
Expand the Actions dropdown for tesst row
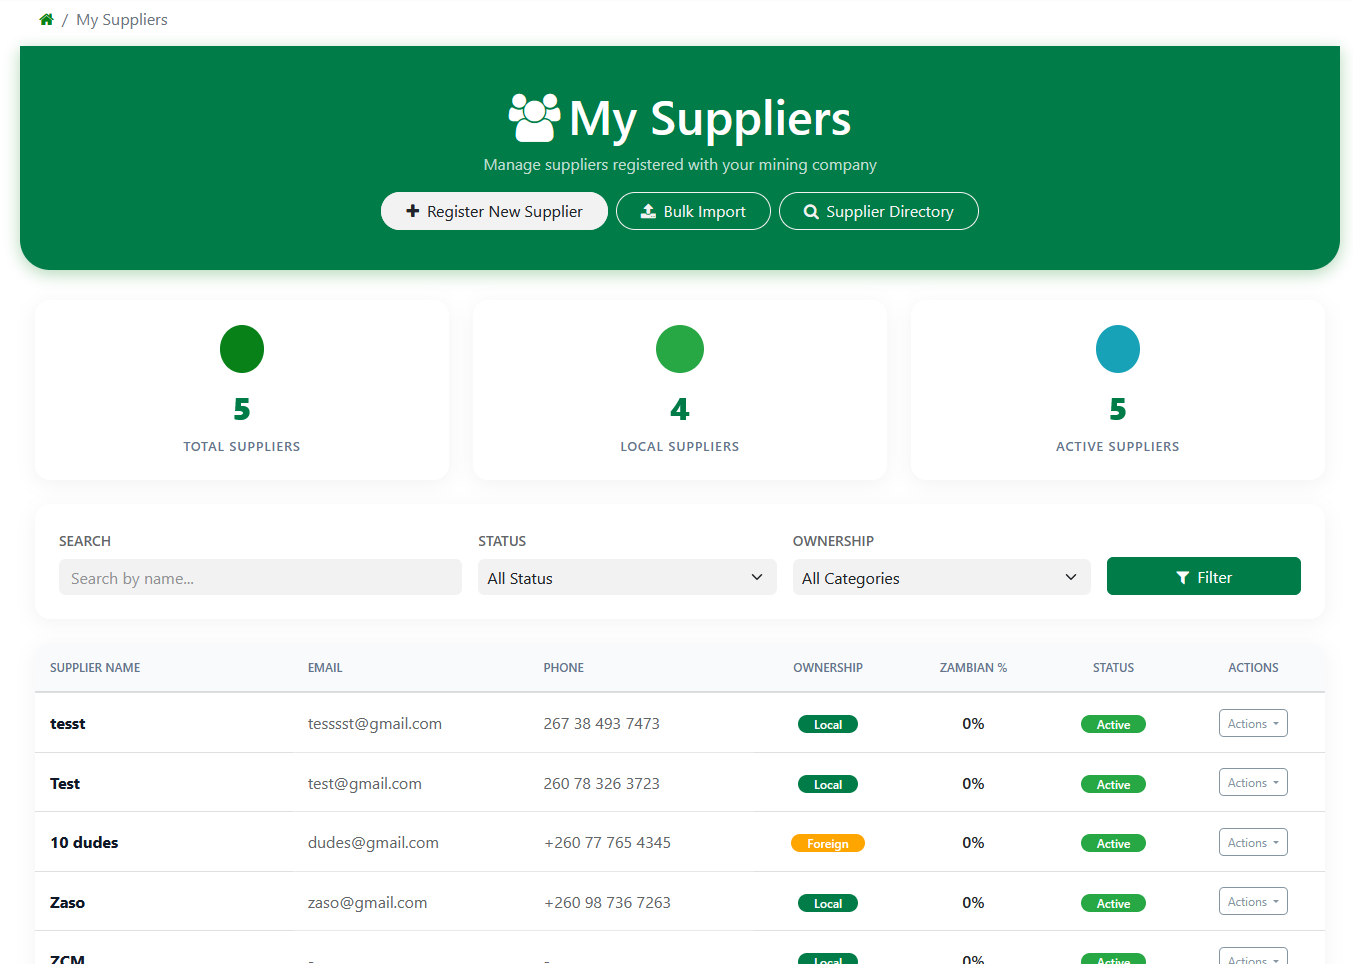tap(1253, 723)
